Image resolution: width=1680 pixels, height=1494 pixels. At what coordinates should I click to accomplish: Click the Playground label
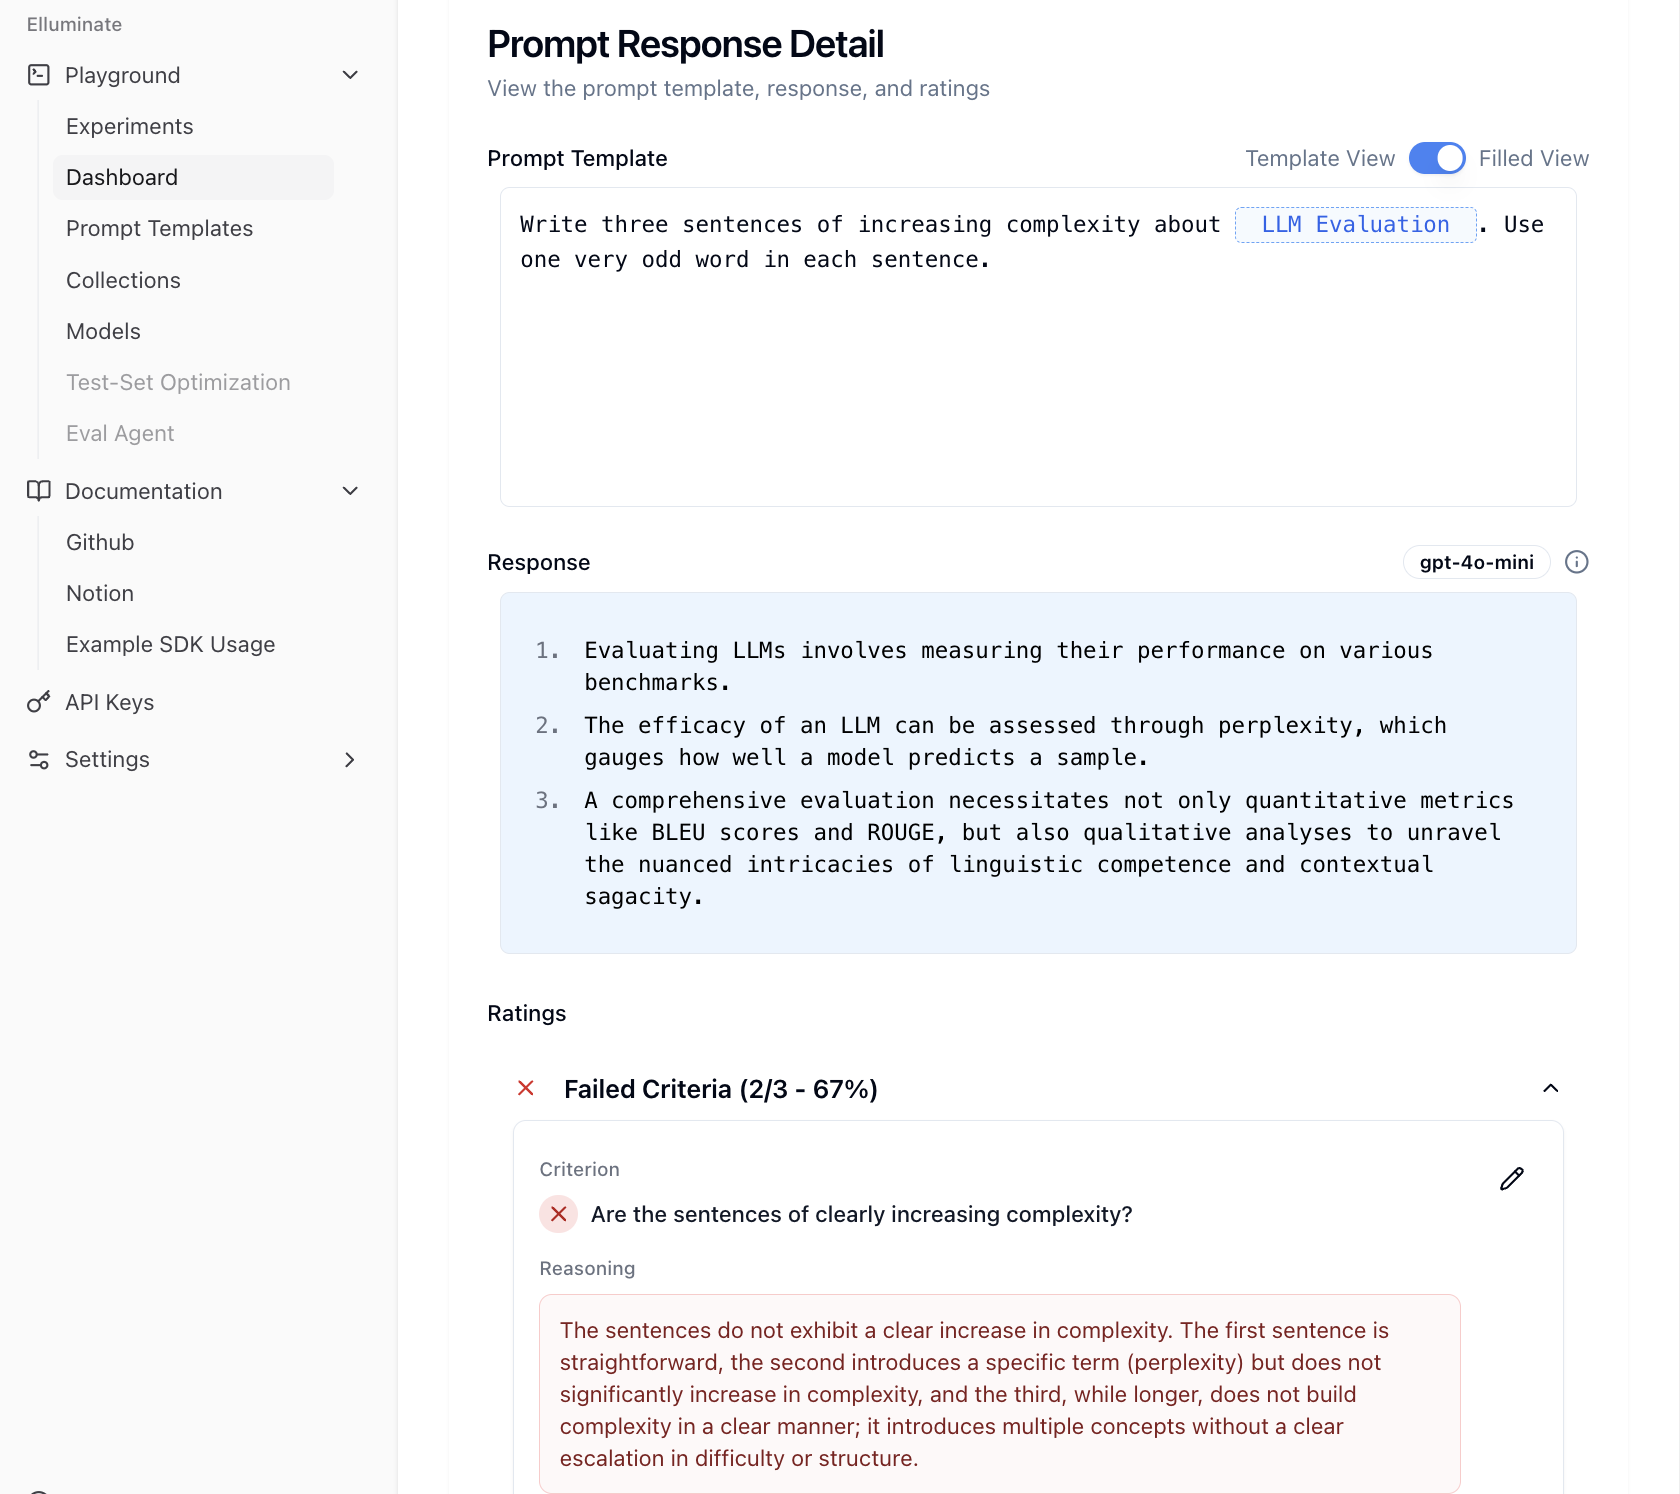click(123, 75)
